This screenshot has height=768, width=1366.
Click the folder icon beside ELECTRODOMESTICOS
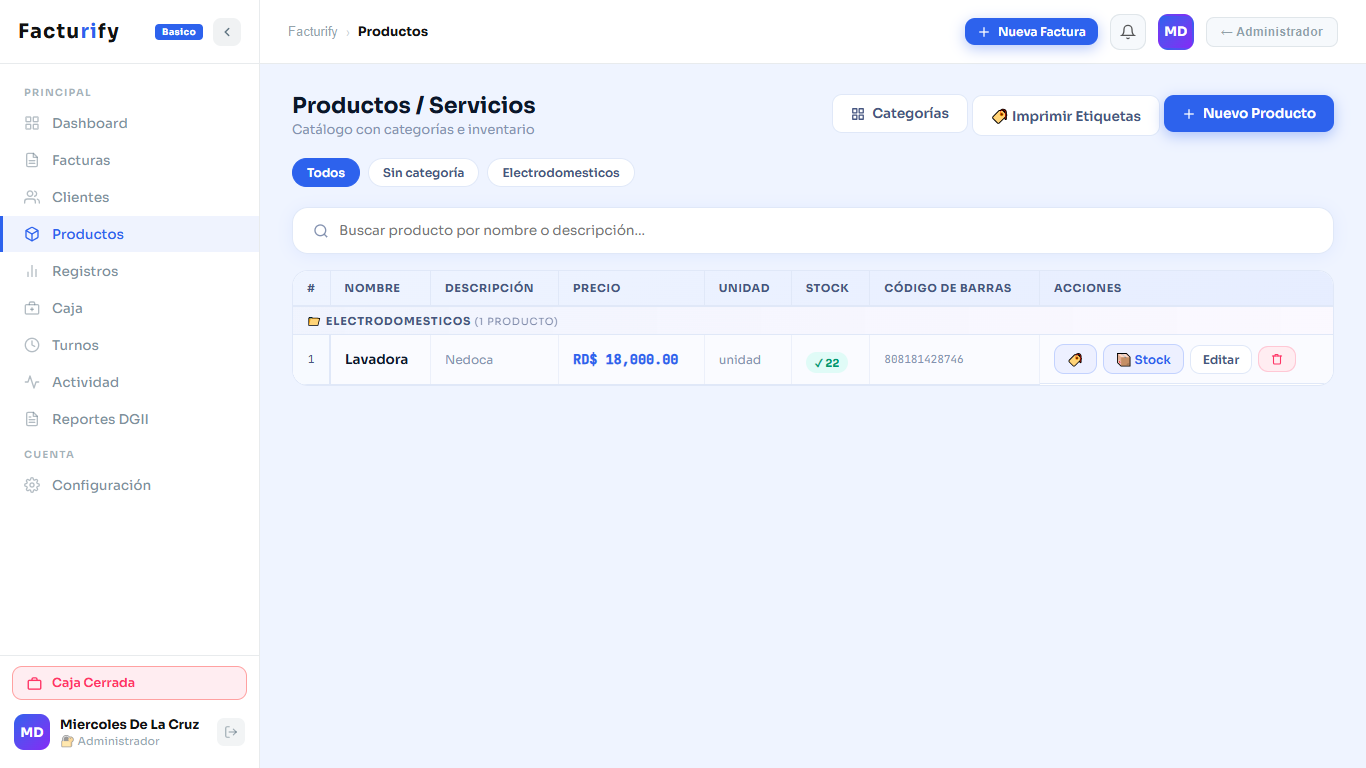click(x=314, y=321)
